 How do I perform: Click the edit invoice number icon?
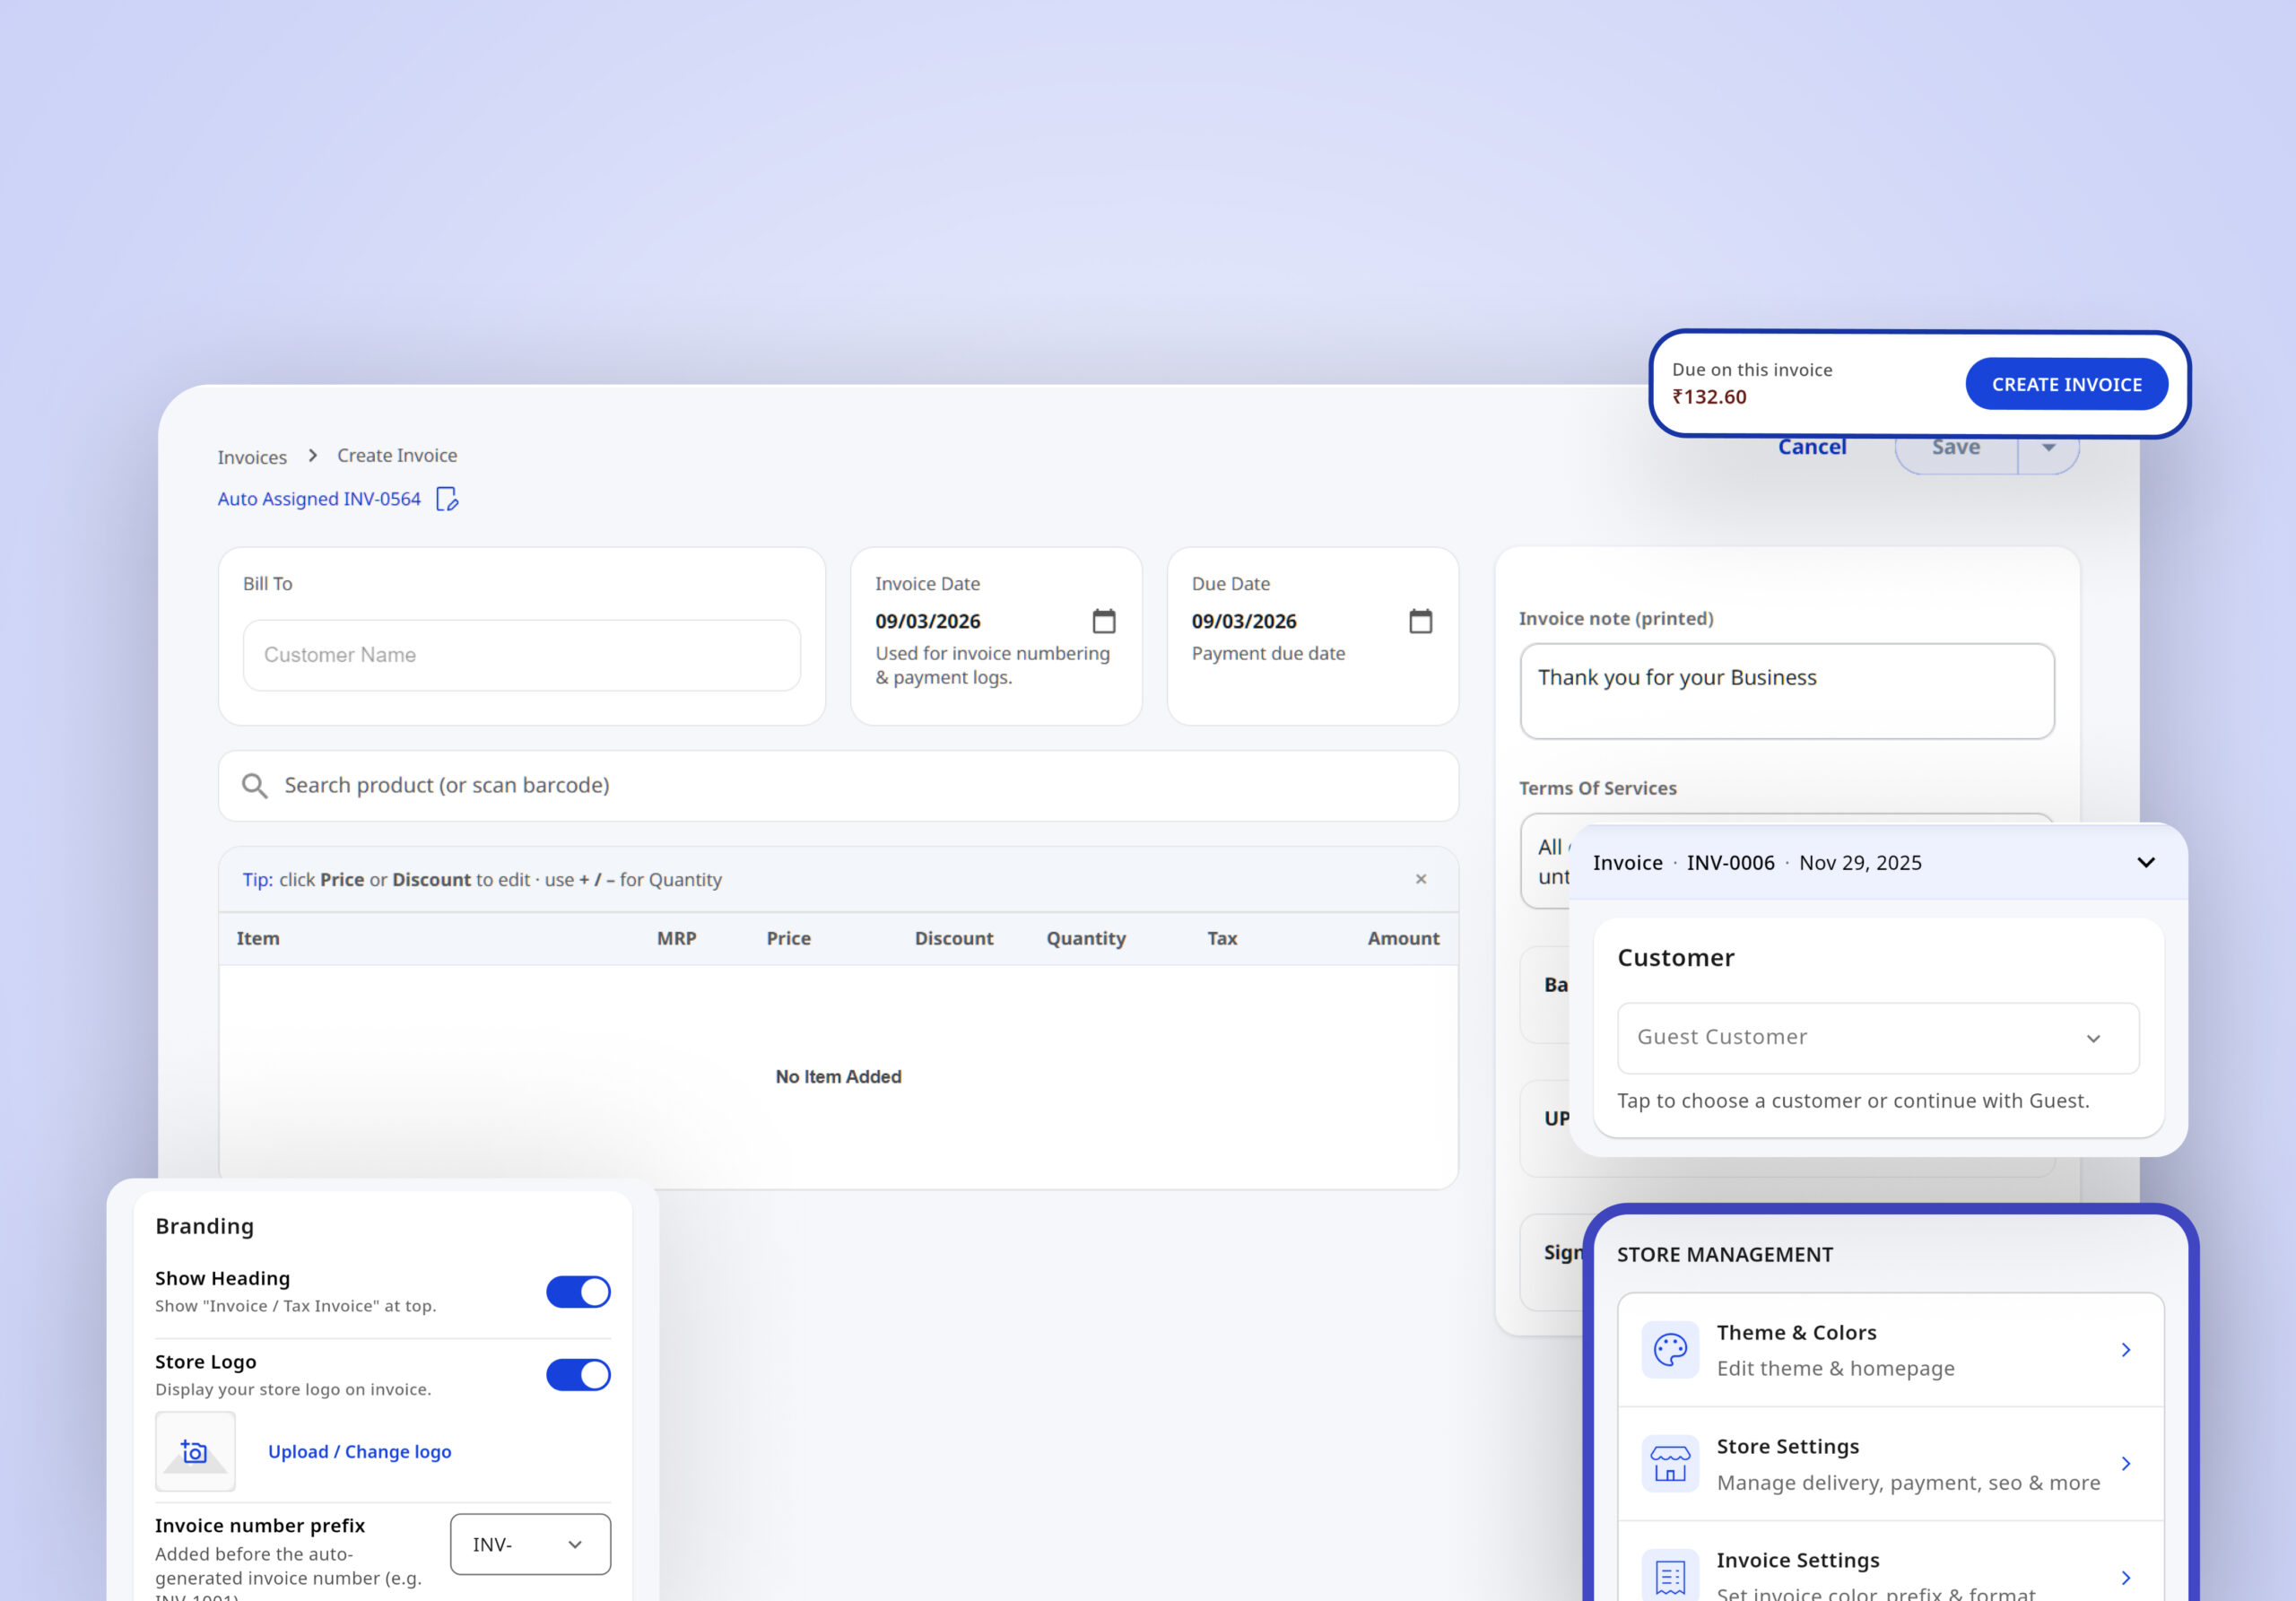click(447, 499)
